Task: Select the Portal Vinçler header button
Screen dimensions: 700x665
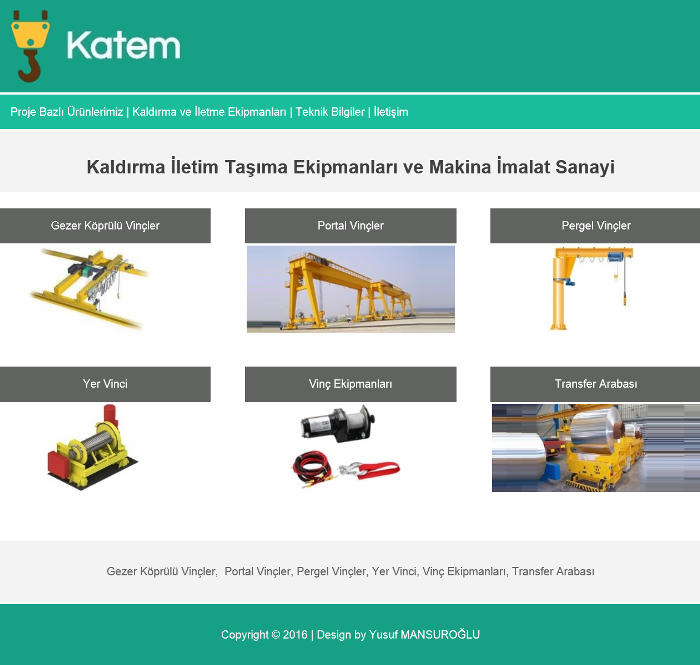Action: click(350, 226)
